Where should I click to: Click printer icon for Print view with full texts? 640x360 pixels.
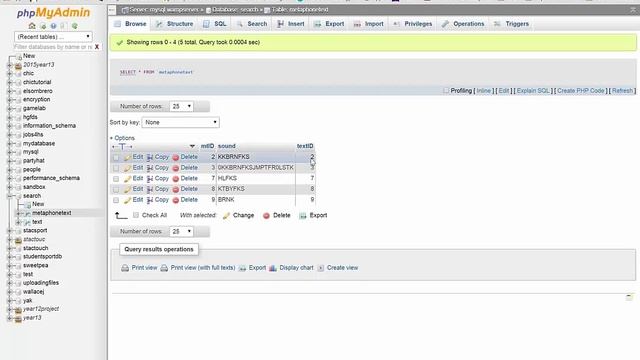[x=164, y=268]
